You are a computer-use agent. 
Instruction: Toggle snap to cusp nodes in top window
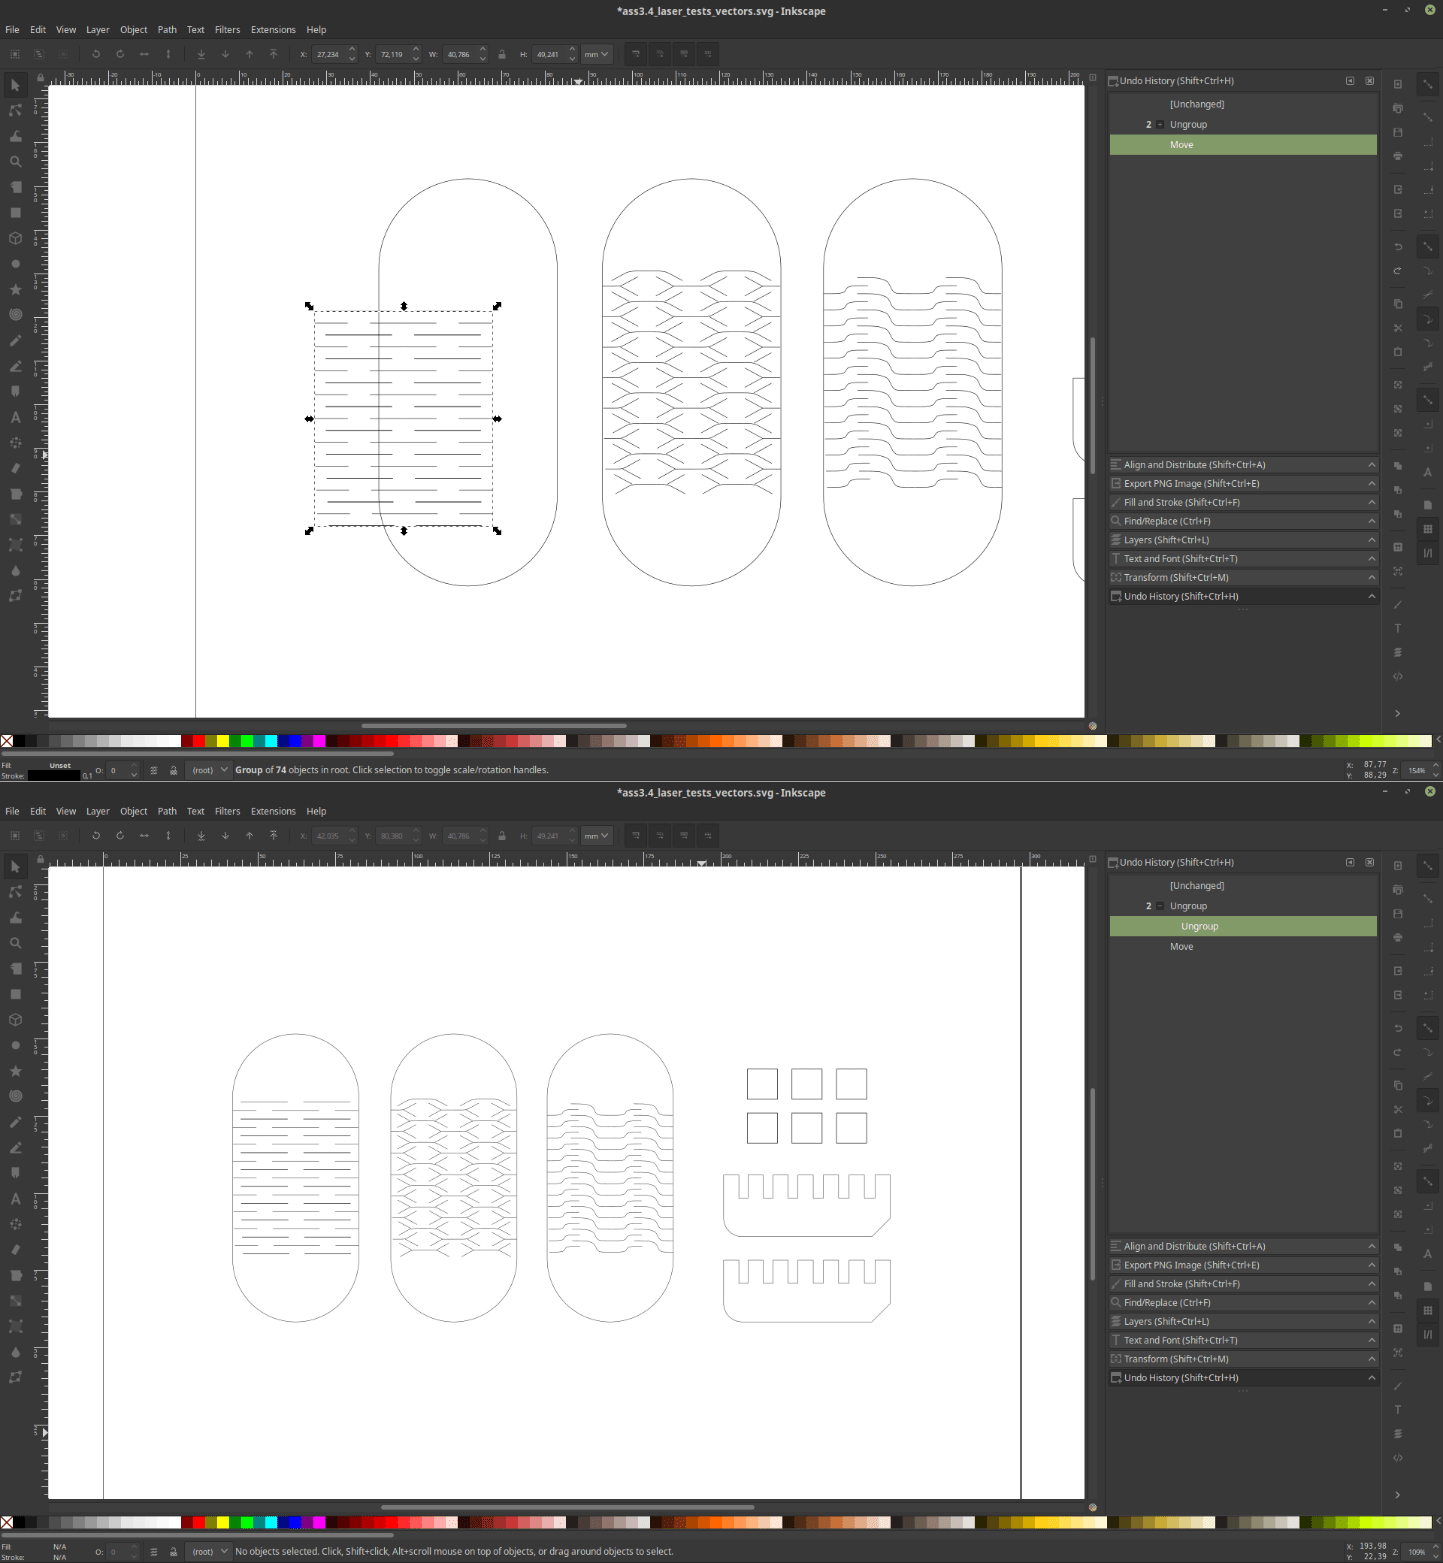(x=1429, y=319)
